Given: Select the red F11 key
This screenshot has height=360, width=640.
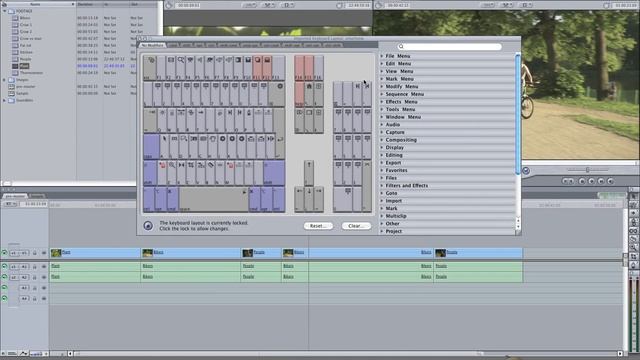Looking at the screenshot, I should [x=257, y=68].
